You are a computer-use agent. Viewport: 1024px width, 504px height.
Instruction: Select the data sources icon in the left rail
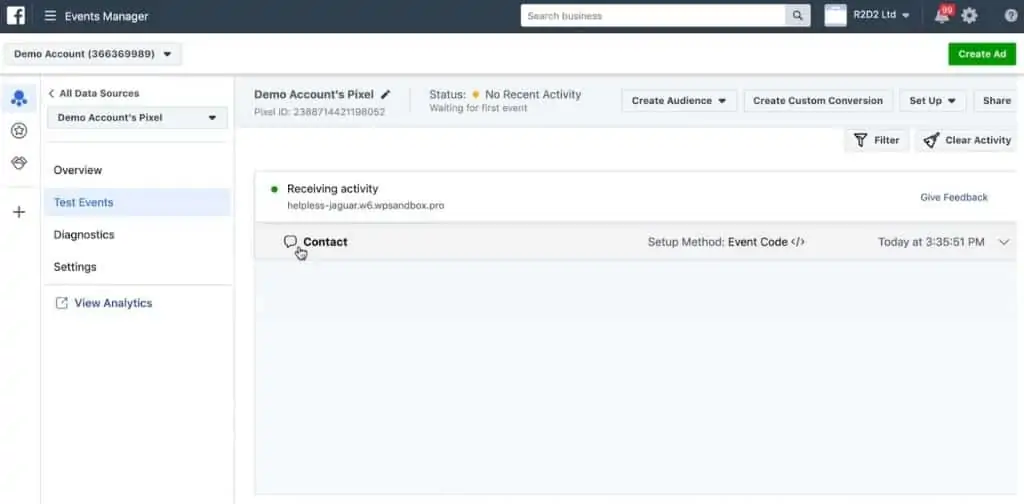click(18, 99)
